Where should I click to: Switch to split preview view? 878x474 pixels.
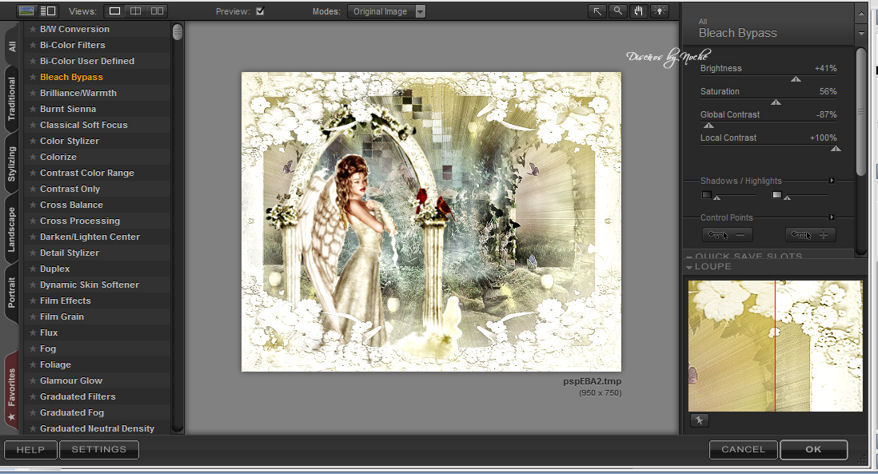[136, 11]
